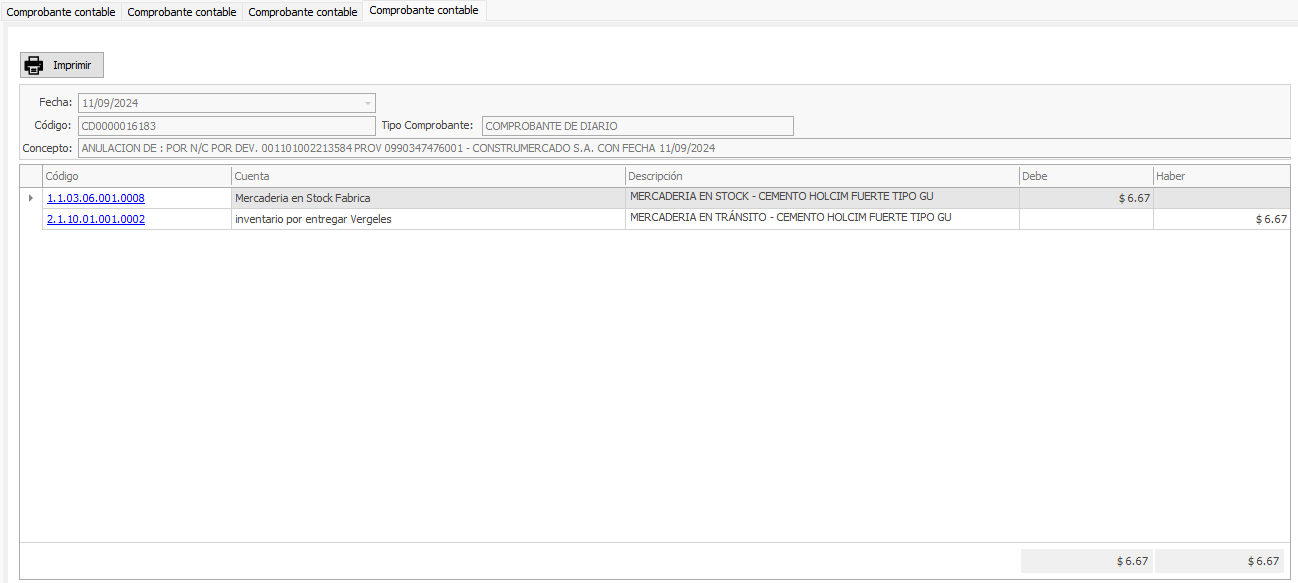Select the inventario por entregar Vergeles cell

click(427, 219)
